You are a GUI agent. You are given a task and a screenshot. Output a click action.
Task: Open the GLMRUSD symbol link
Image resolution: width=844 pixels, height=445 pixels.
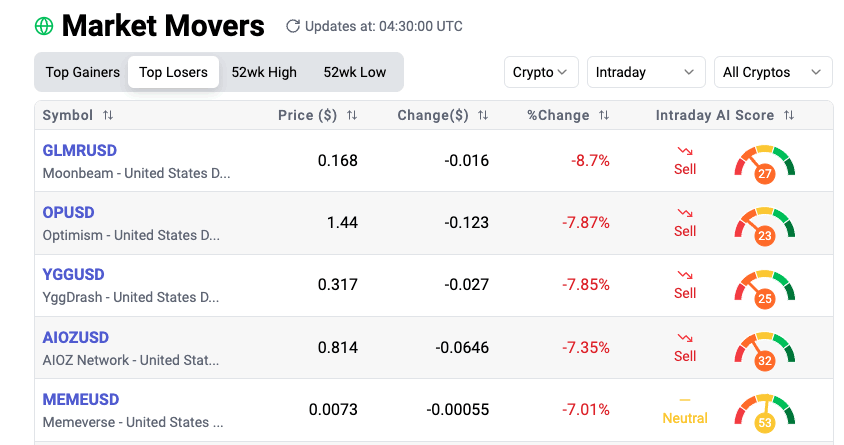(x=80, y=151)
